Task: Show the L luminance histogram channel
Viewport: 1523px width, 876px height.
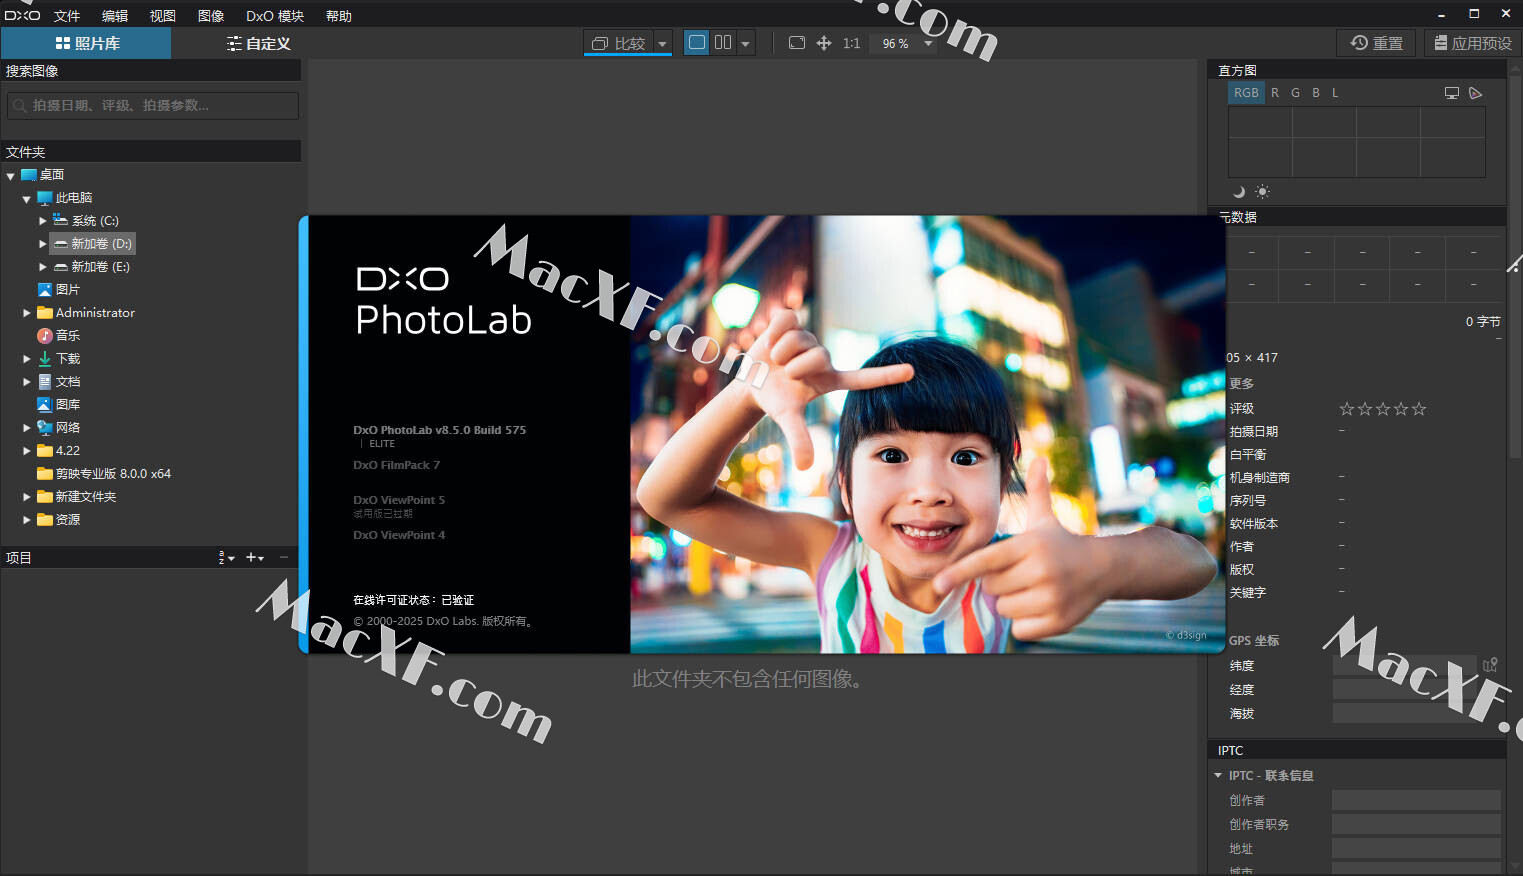Action: click(x=1335, y=92)
